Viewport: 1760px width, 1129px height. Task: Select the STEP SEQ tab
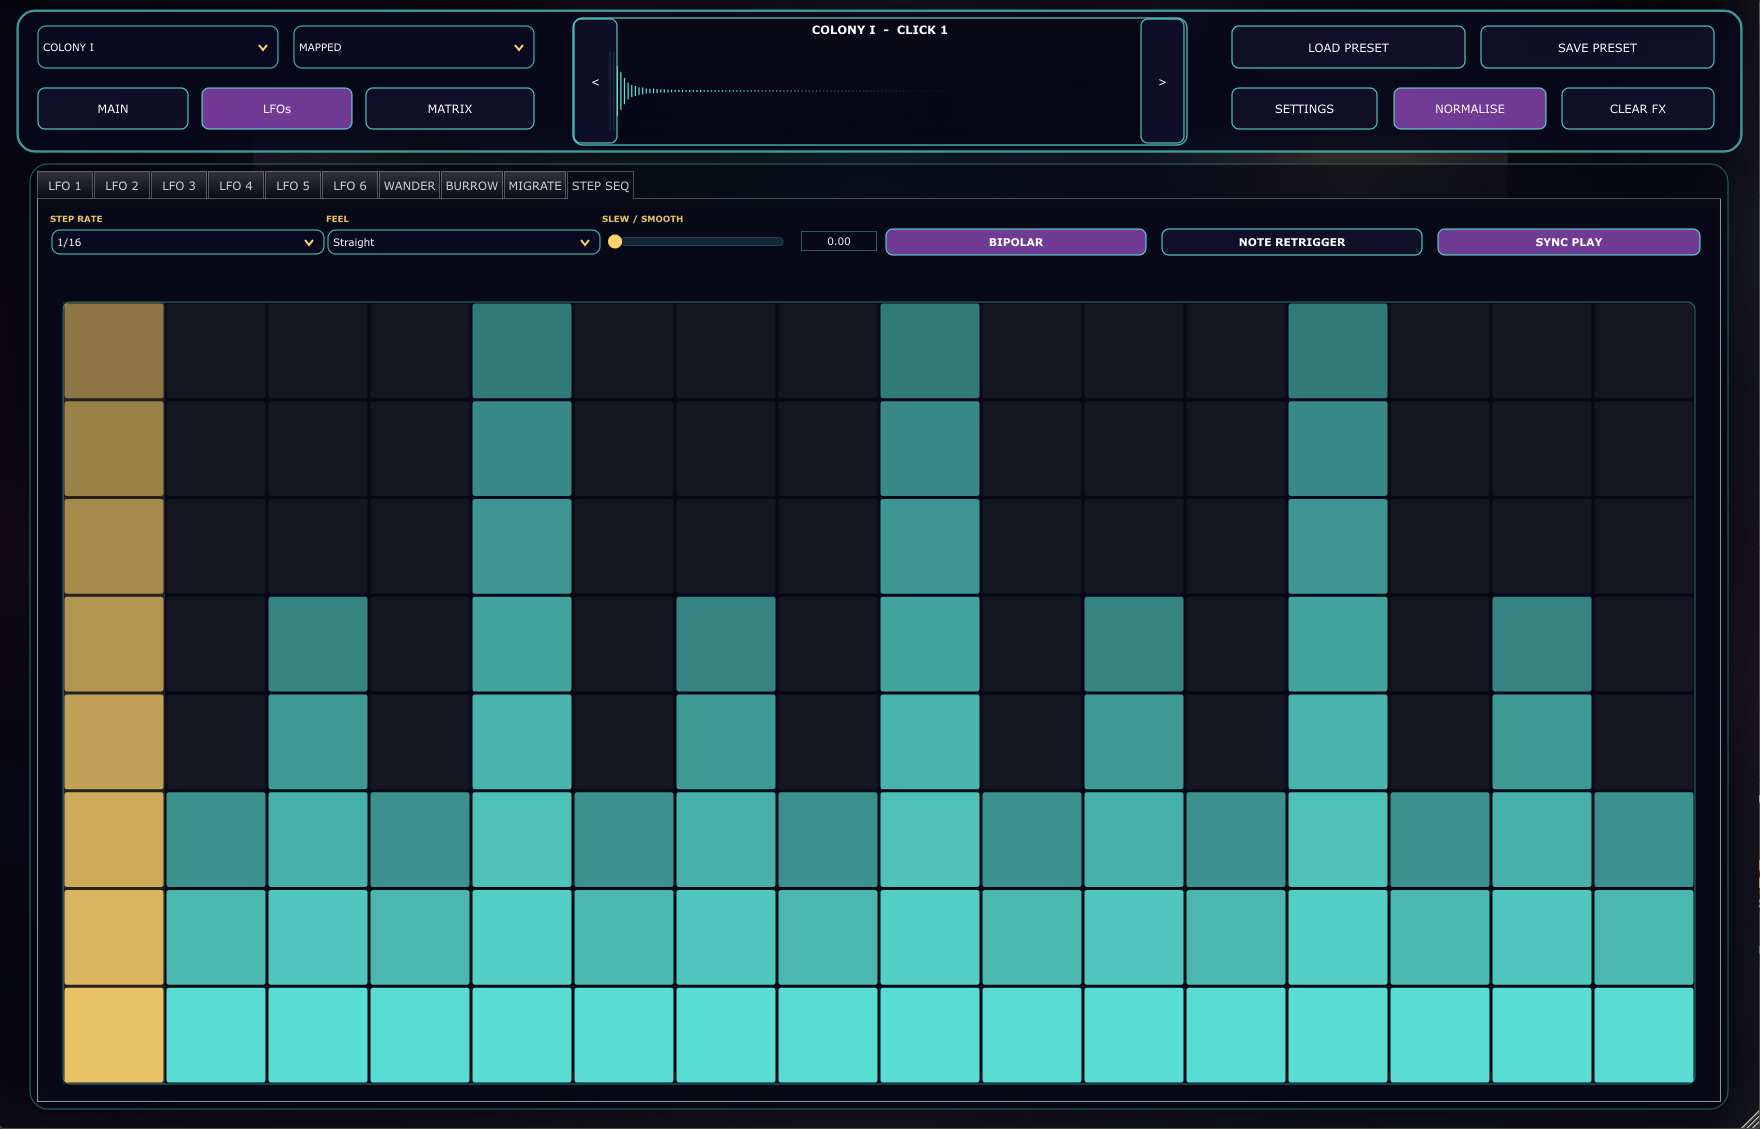600,186
